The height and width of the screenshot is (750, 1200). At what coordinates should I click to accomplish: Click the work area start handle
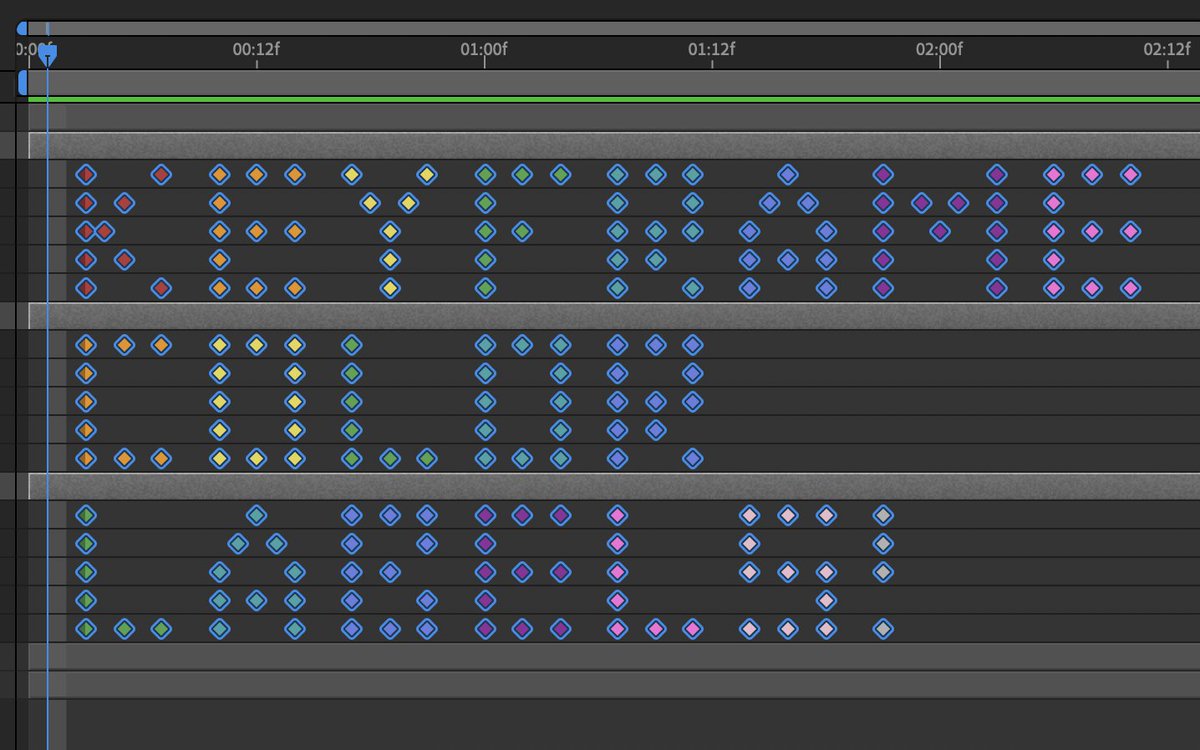coord(23,84)
